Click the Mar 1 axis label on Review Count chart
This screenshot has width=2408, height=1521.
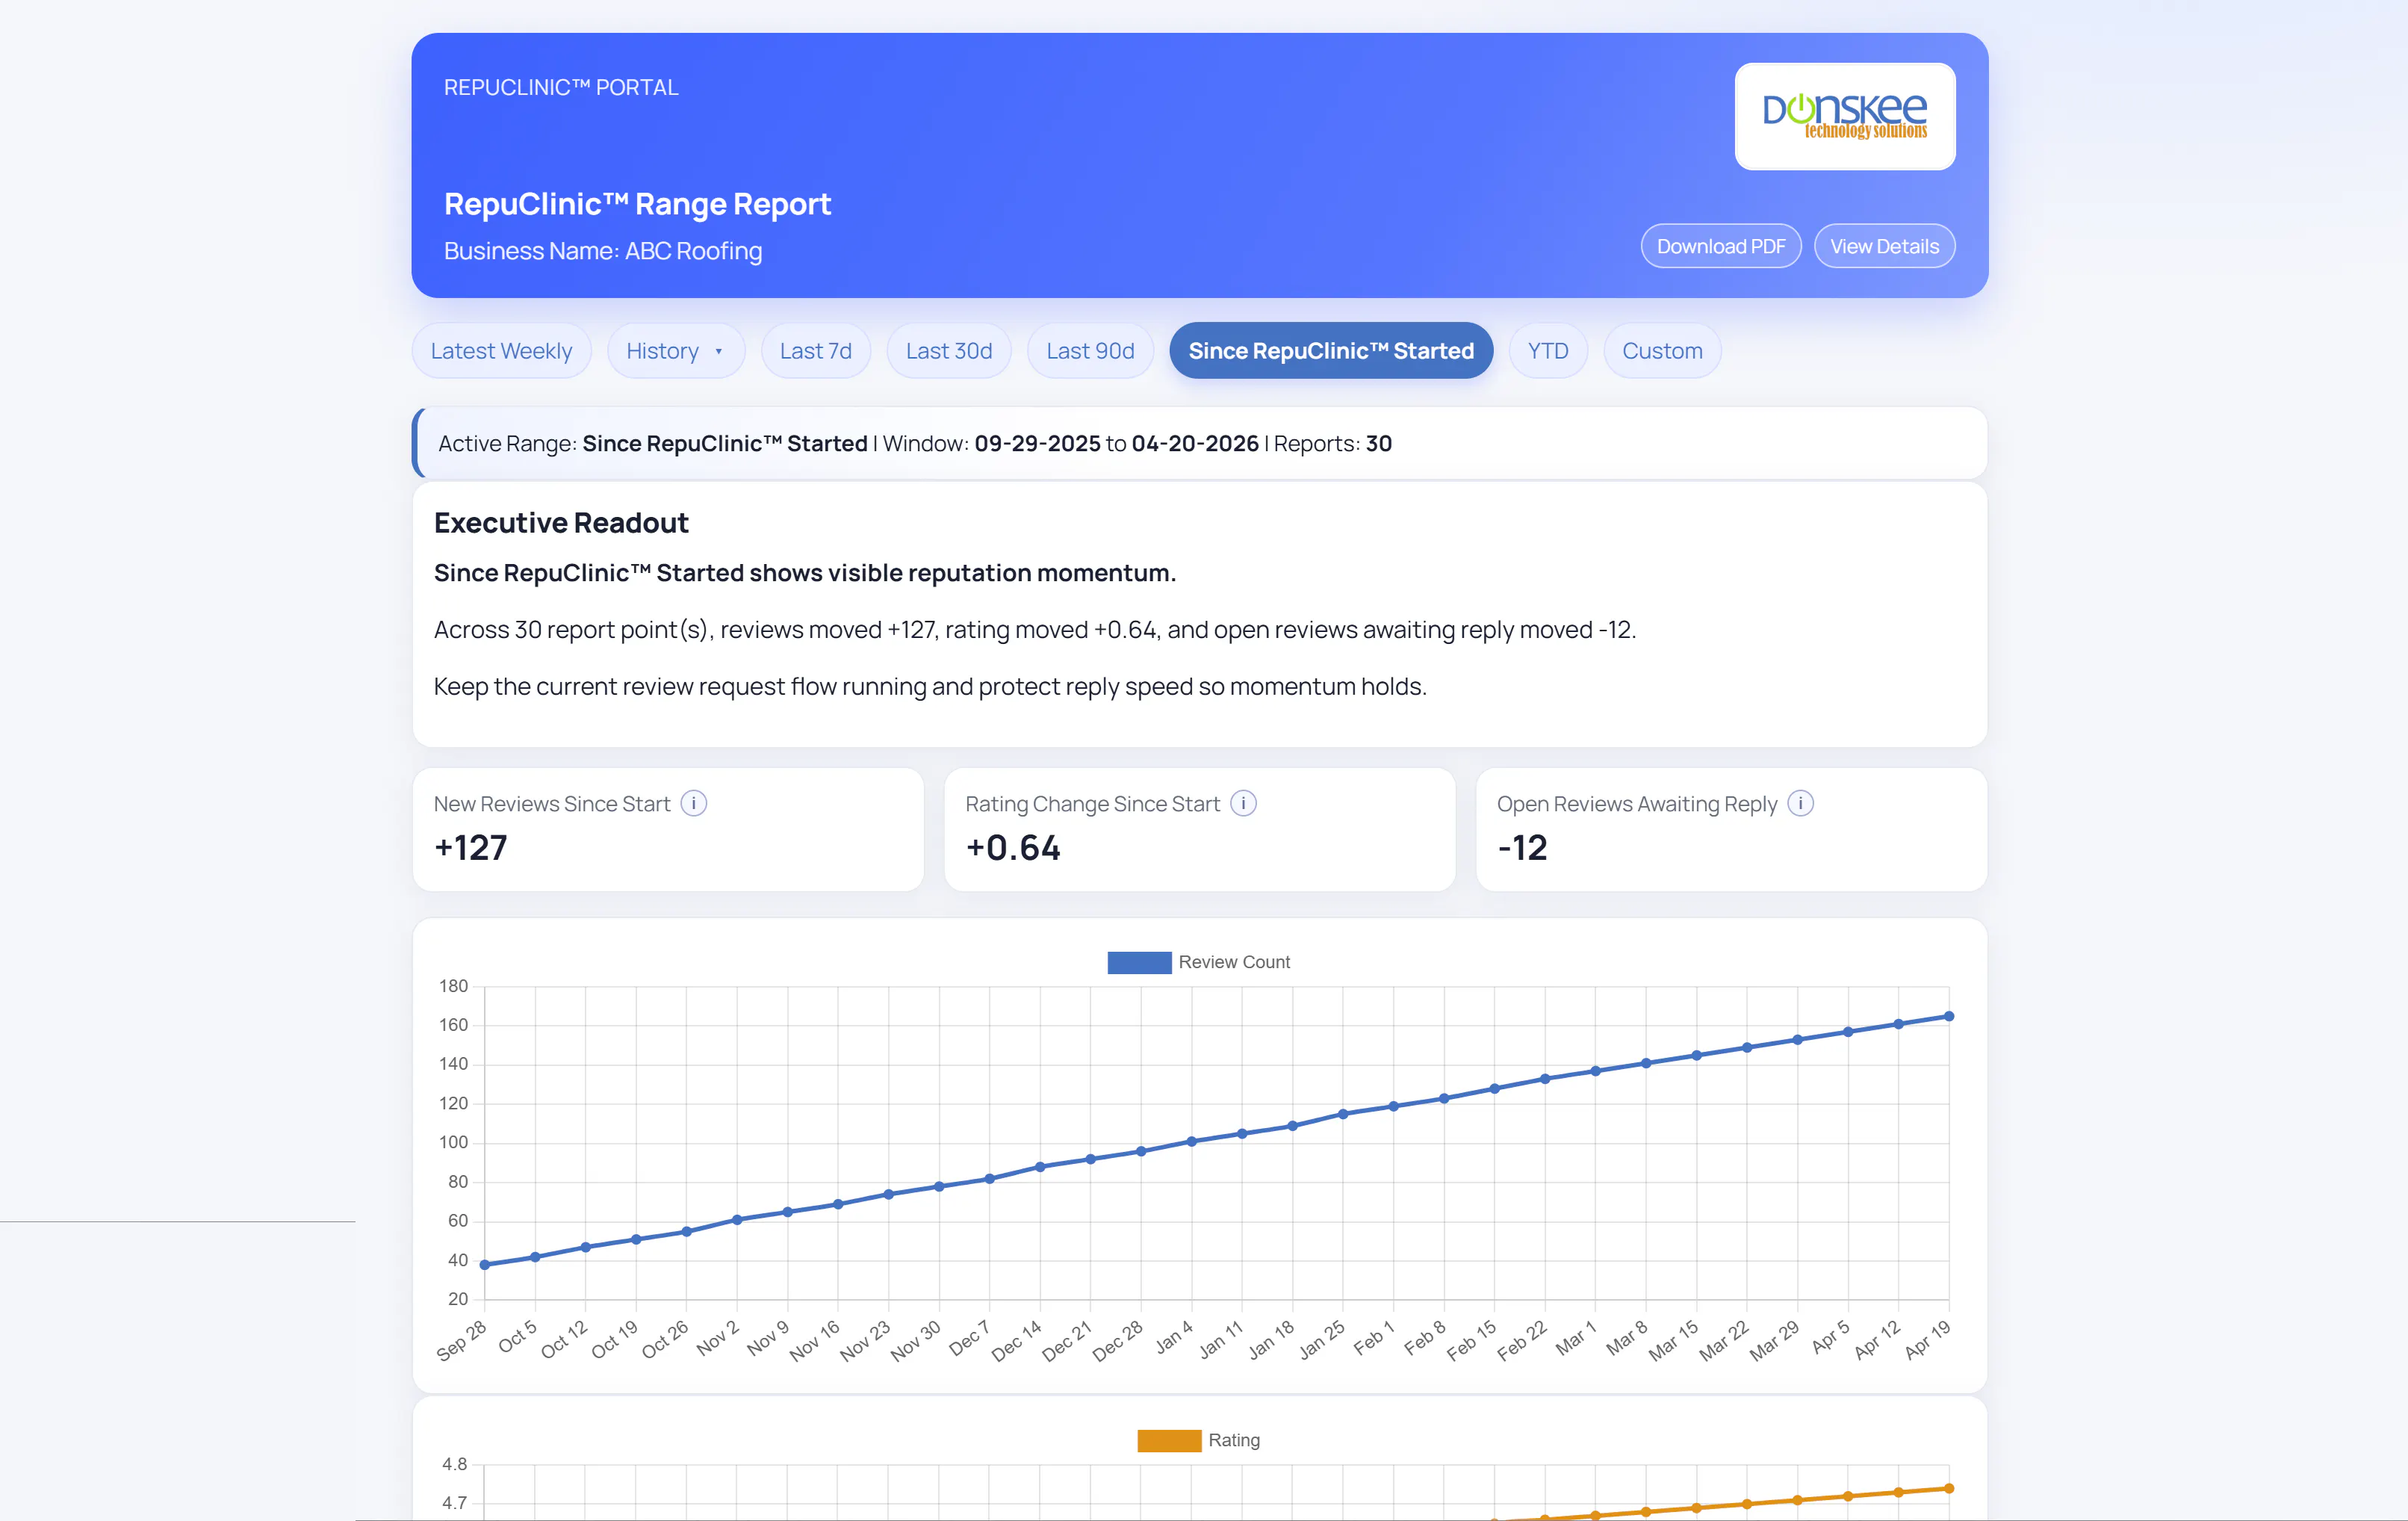coord(1575,1338)
